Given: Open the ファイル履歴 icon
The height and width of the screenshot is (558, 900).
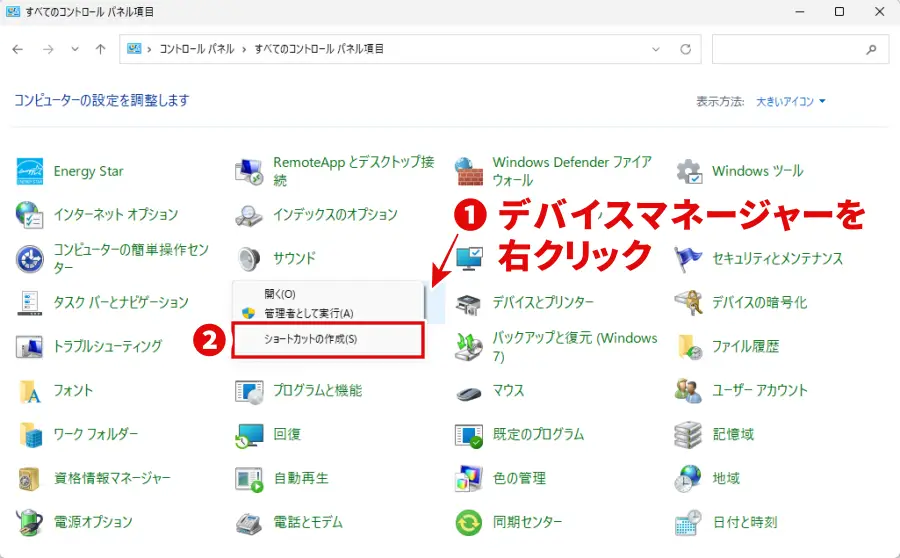Looking at the screenshot, I should click(688, 346).
